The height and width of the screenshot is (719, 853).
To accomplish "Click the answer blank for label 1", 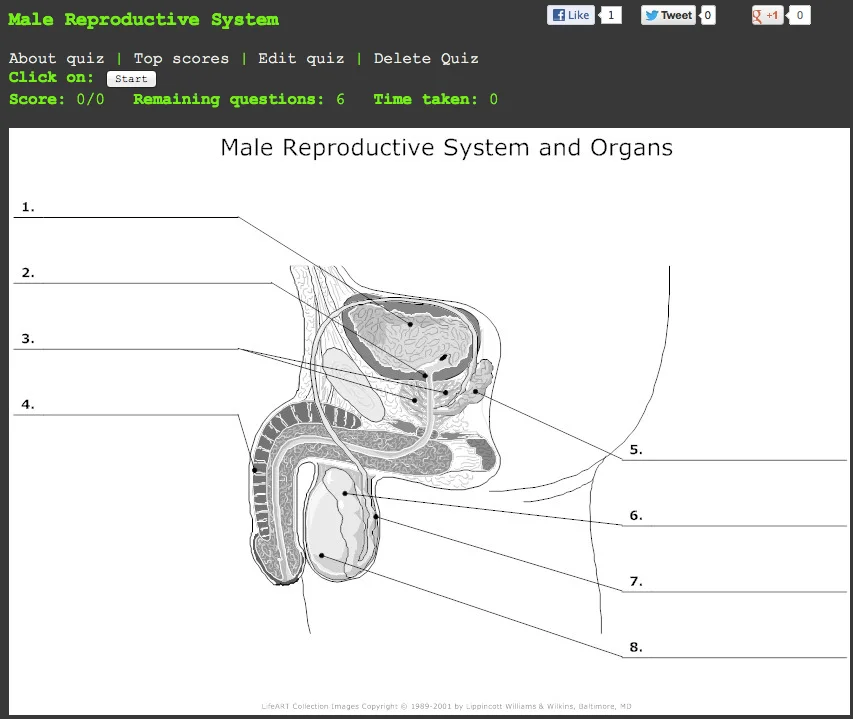I will click(x=130, y=216).
